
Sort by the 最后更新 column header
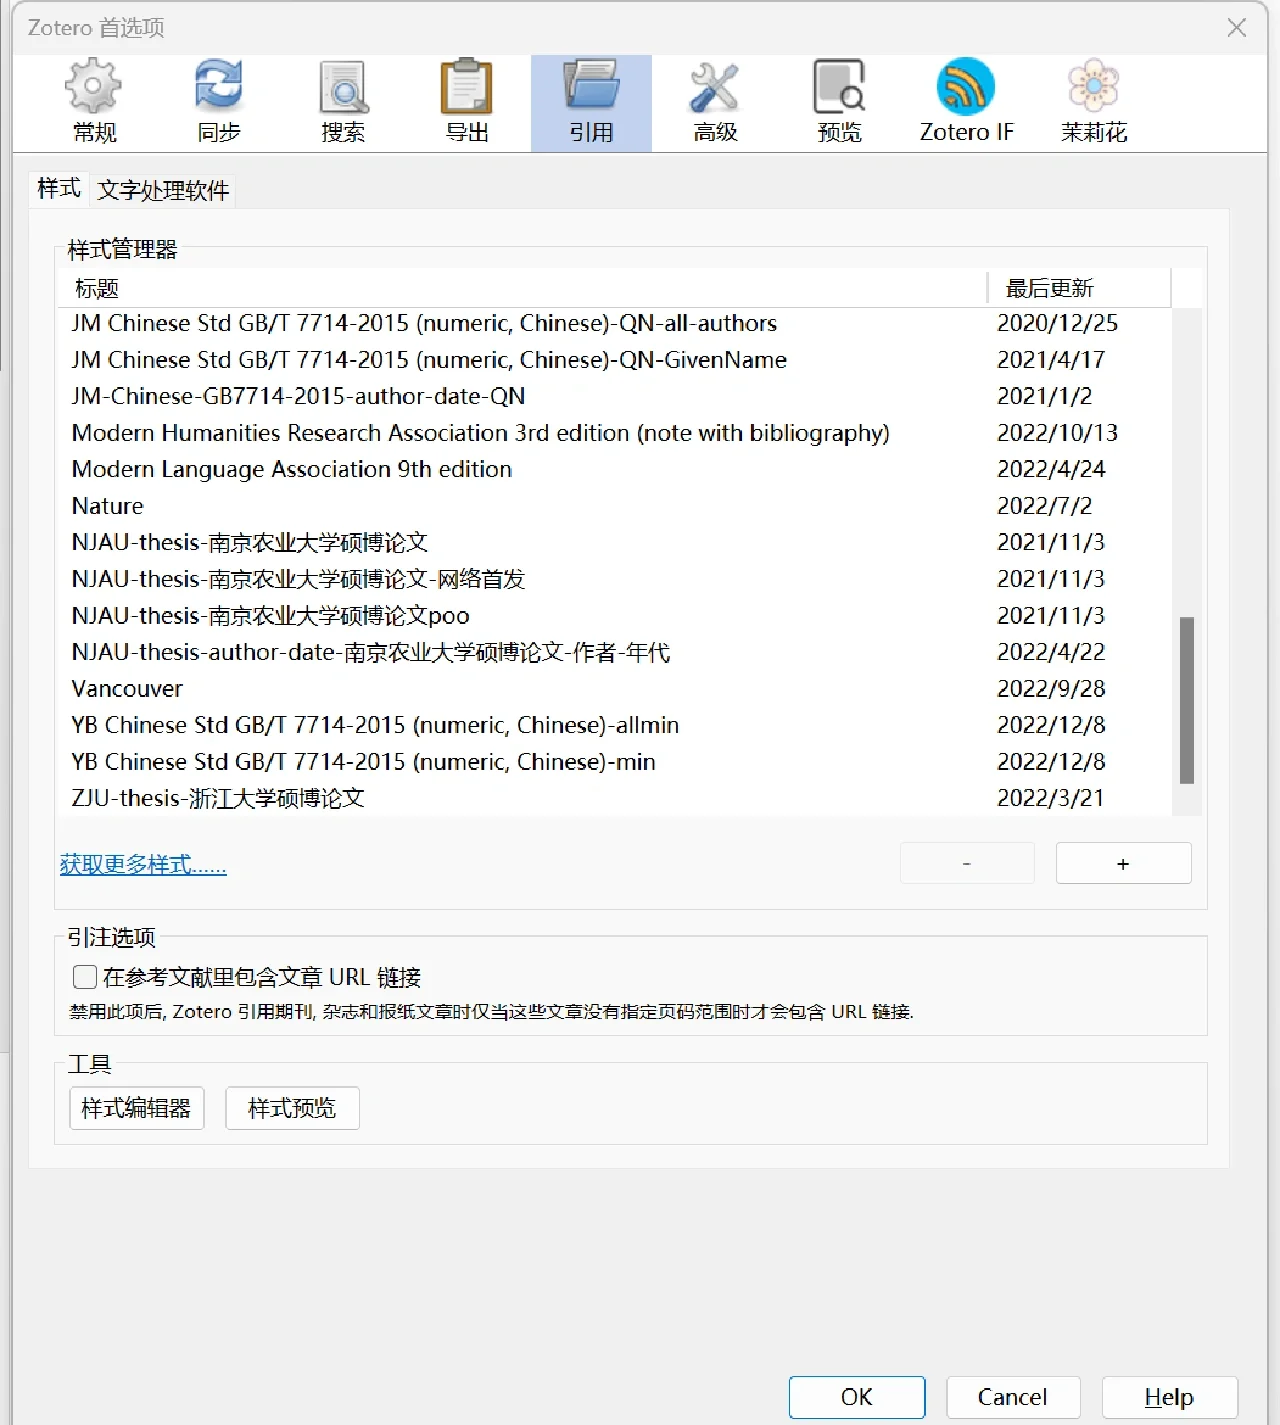(x=1079, y=288)
